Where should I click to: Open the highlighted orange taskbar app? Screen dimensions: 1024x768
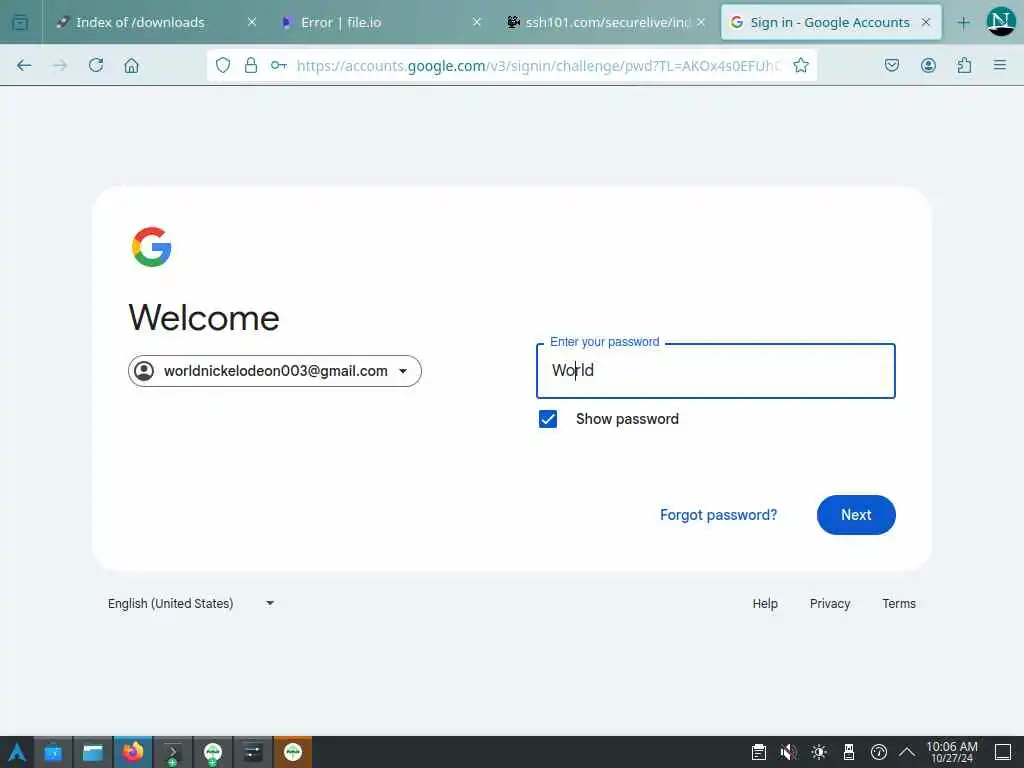pyautogui.click(x=293, y=752)
